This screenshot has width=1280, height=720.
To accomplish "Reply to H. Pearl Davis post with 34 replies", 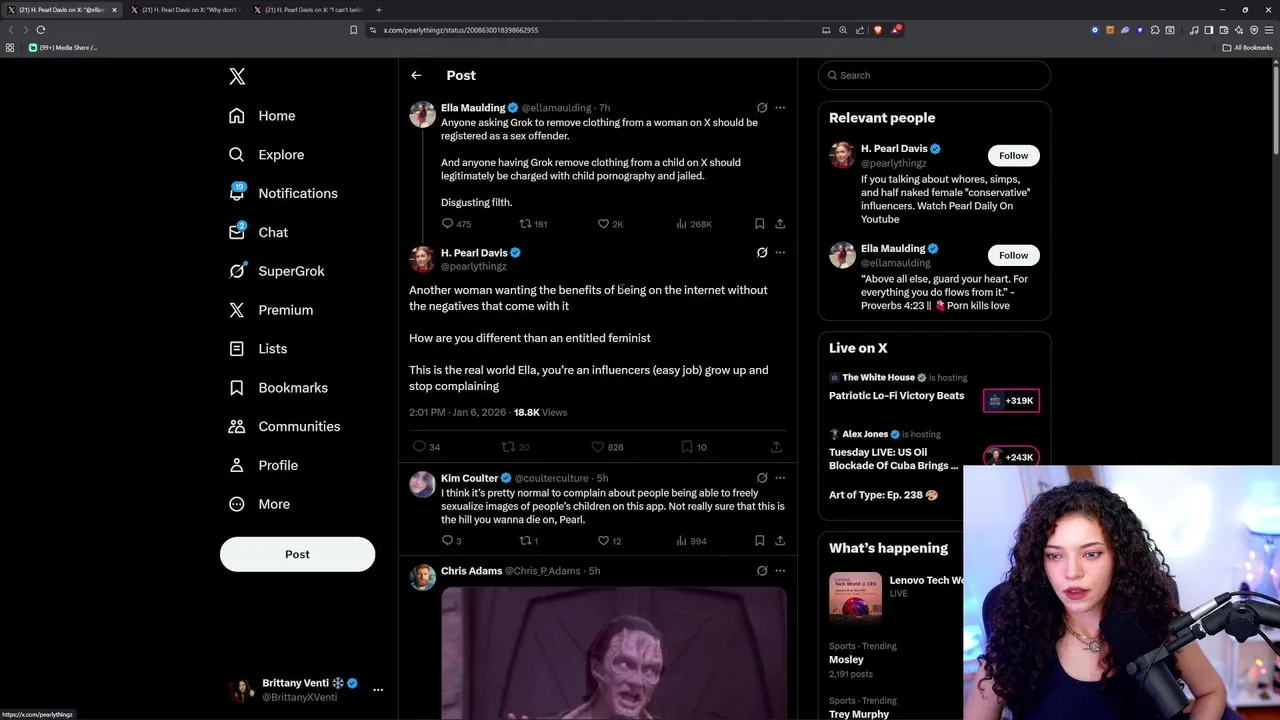I will click(x=427, y=447).
